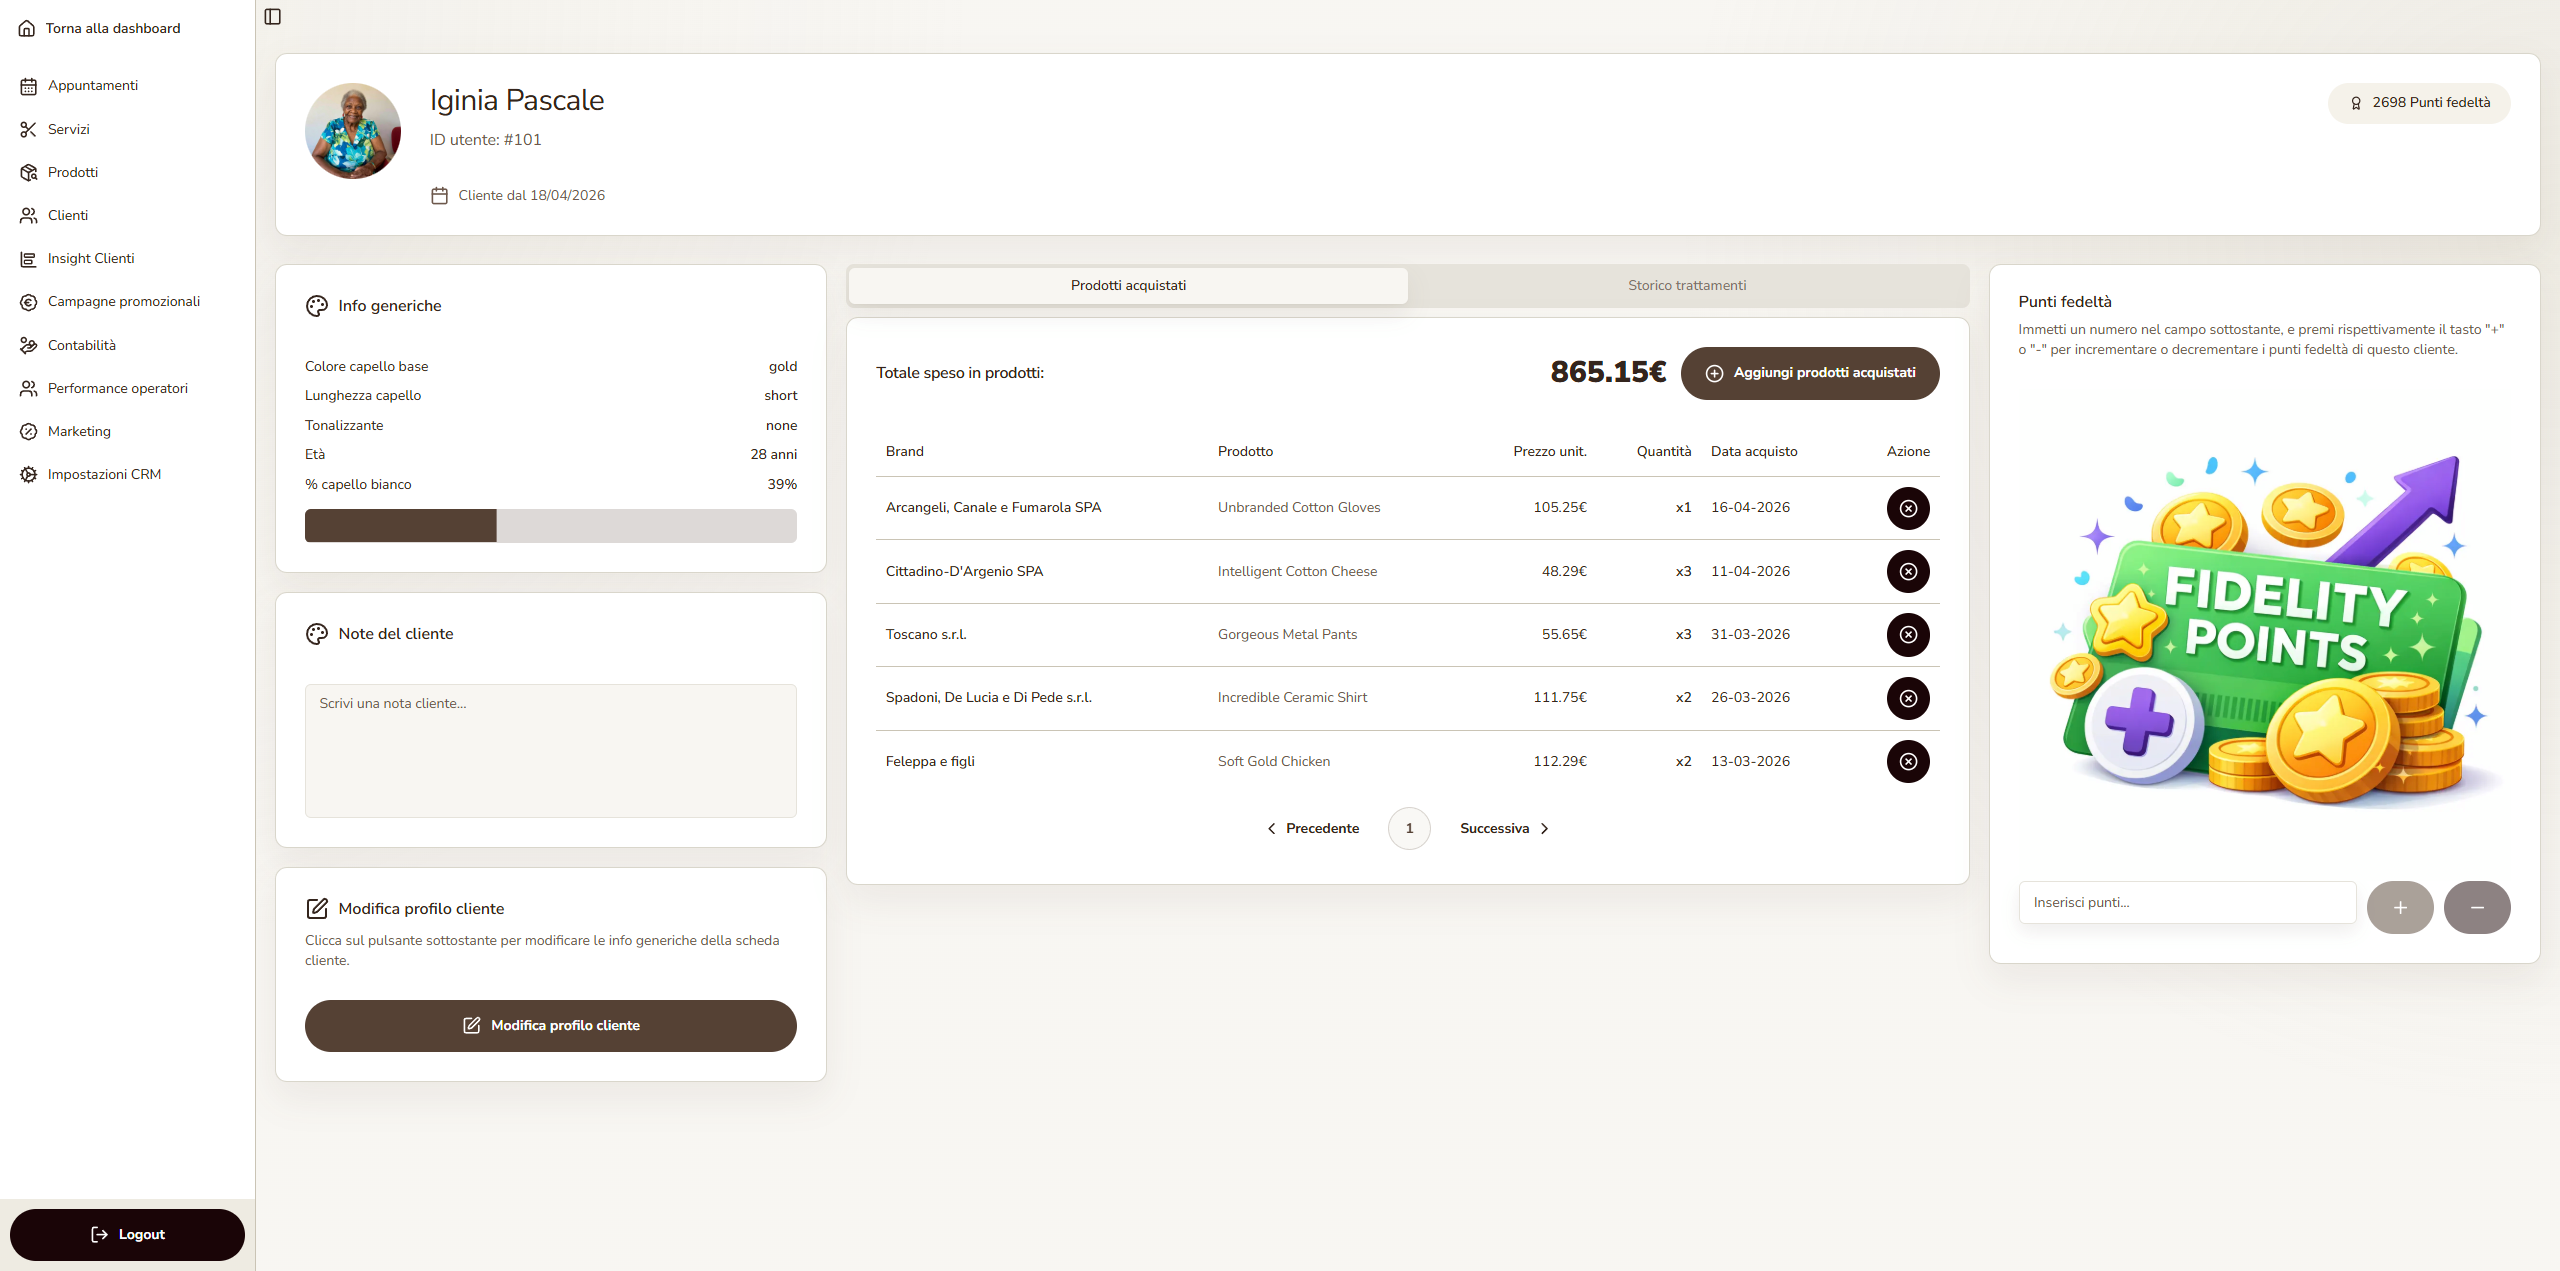Click Iginia Pascale profile photo
Image resolution: width=2560 pixels, height=1271 pixels.
click(x=353, y=131)
